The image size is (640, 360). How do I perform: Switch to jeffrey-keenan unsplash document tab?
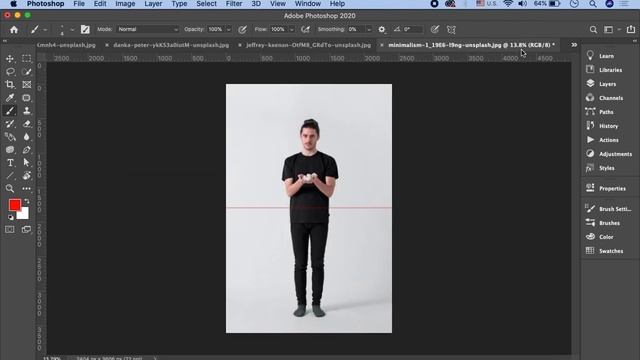[308, 45]
